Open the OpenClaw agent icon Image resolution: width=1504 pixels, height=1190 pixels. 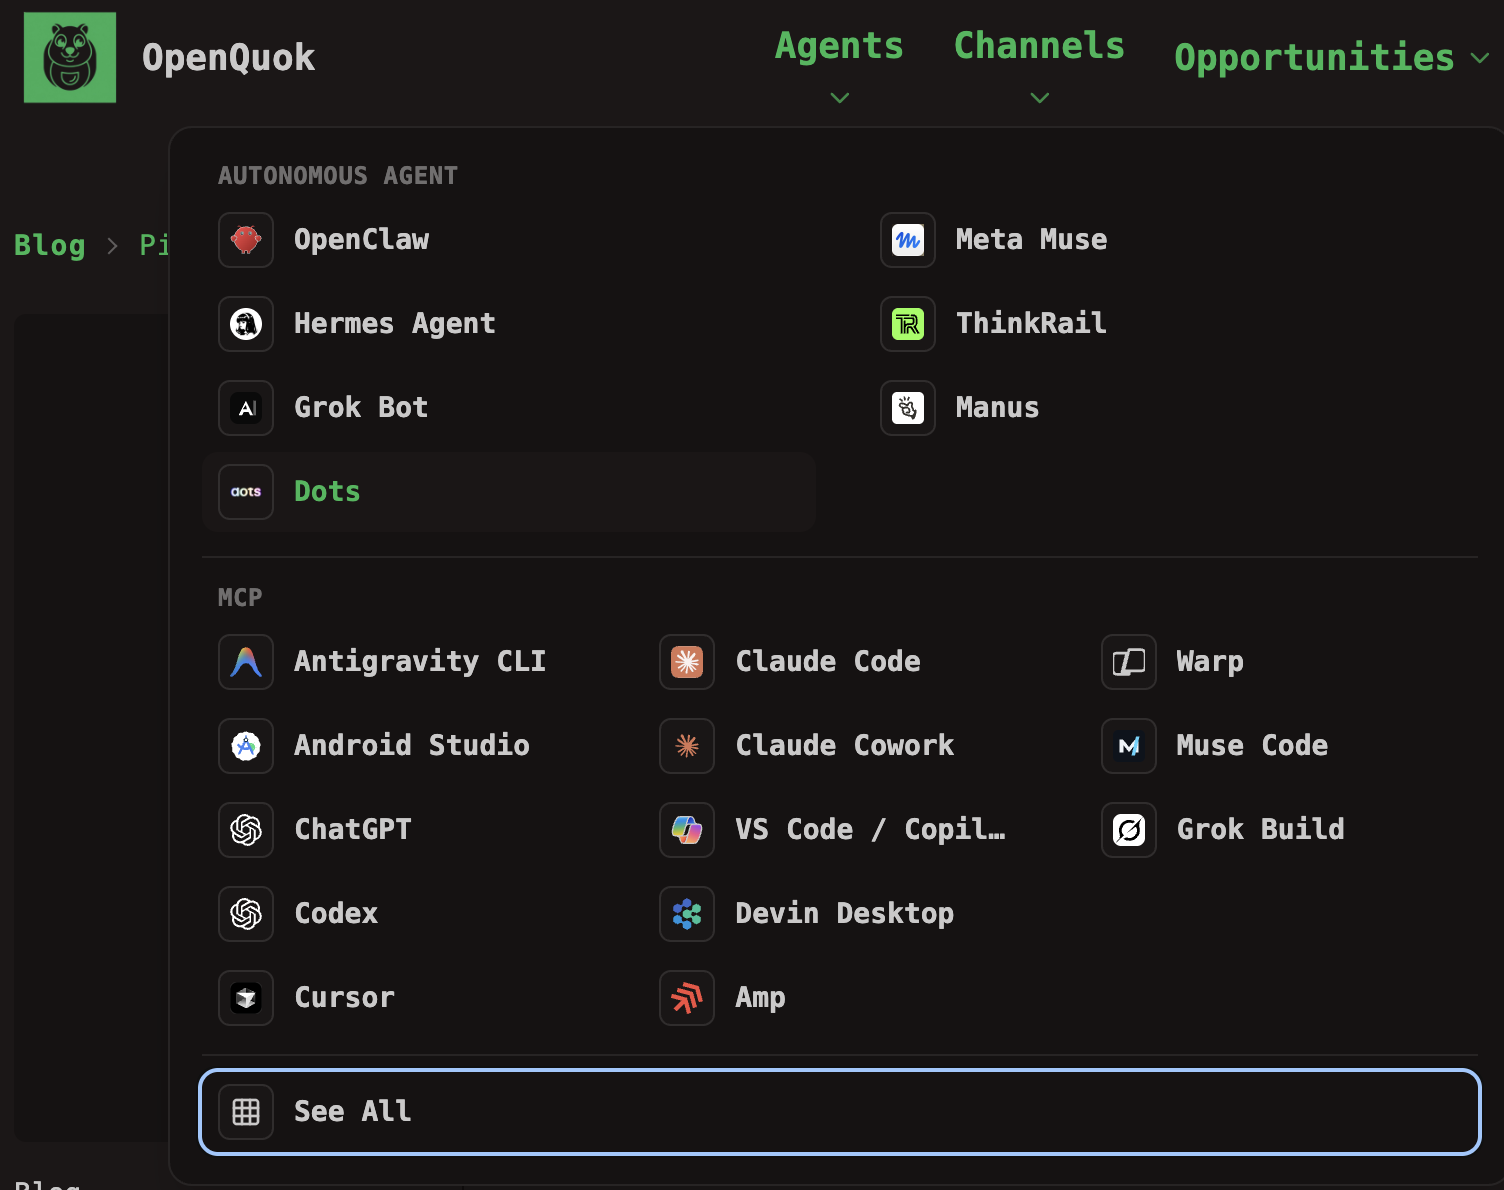click(x=246, y=240)
